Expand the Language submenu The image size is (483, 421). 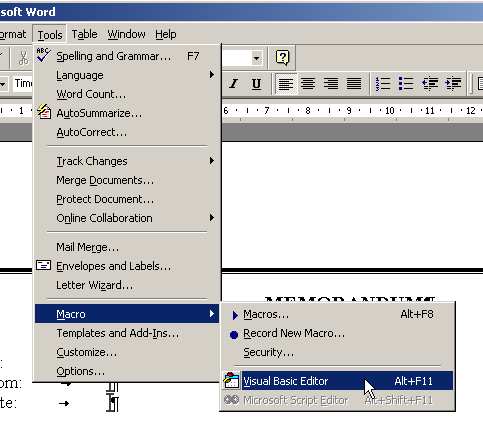coord(127,75)
